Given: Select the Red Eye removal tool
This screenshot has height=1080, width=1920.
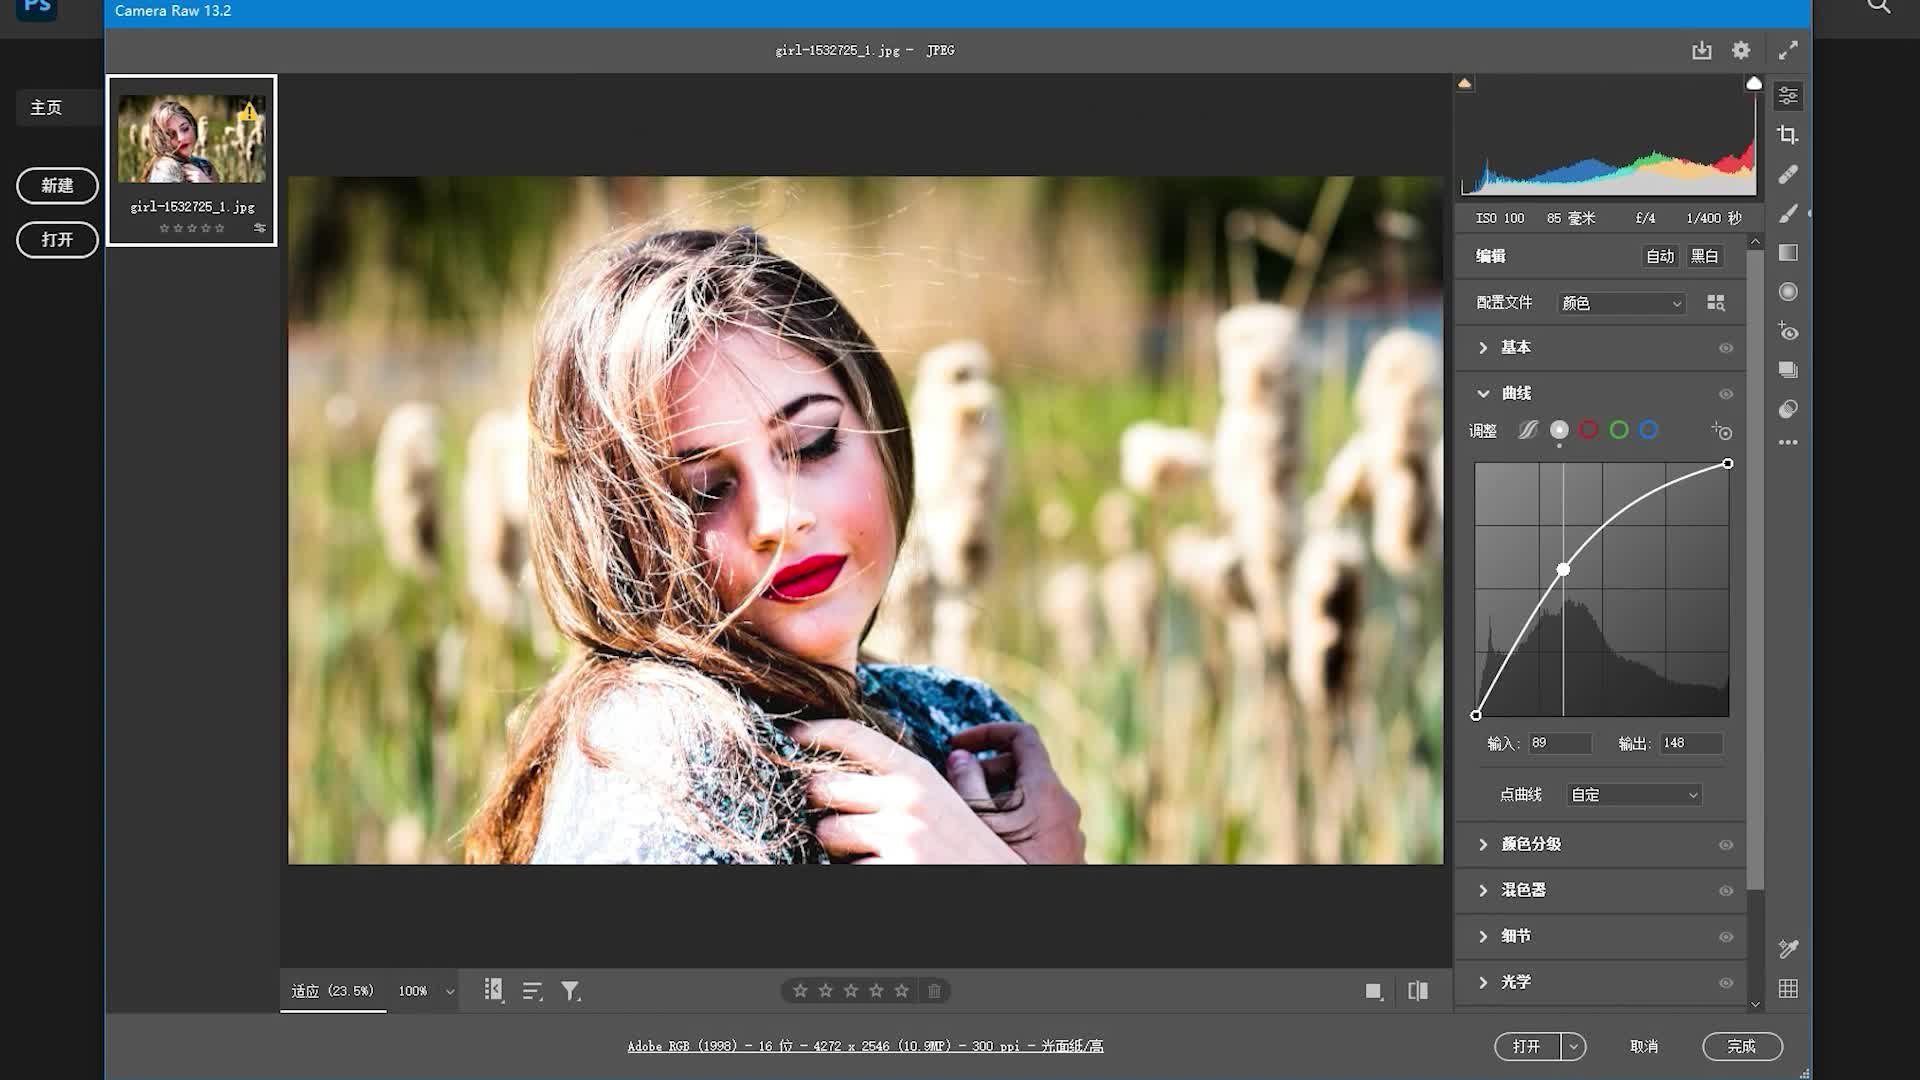Looking at the screenshot, I should coord(1788,331).
